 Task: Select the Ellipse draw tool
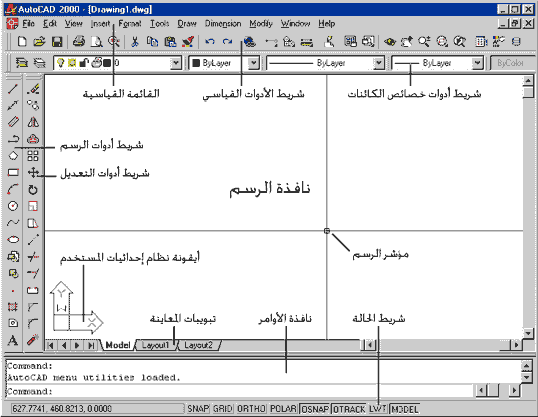tap(13, 239)
